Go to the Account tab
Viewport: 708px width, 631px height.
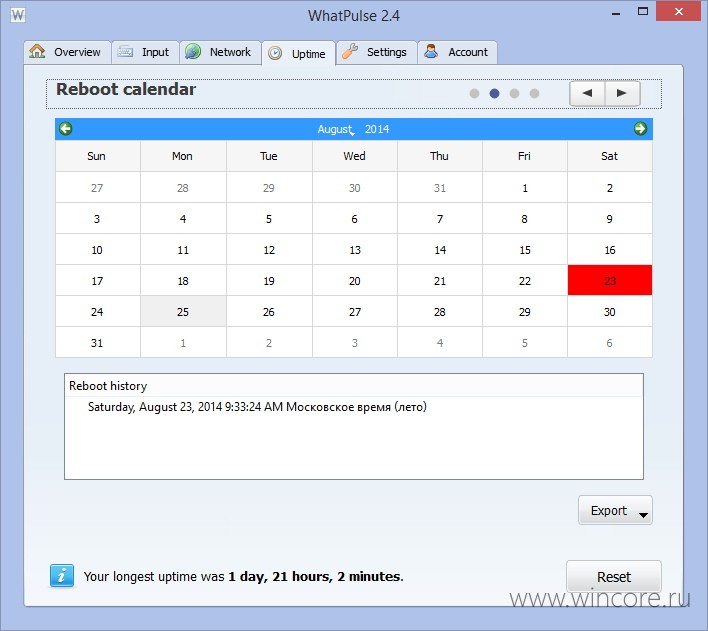coord(457,52)
